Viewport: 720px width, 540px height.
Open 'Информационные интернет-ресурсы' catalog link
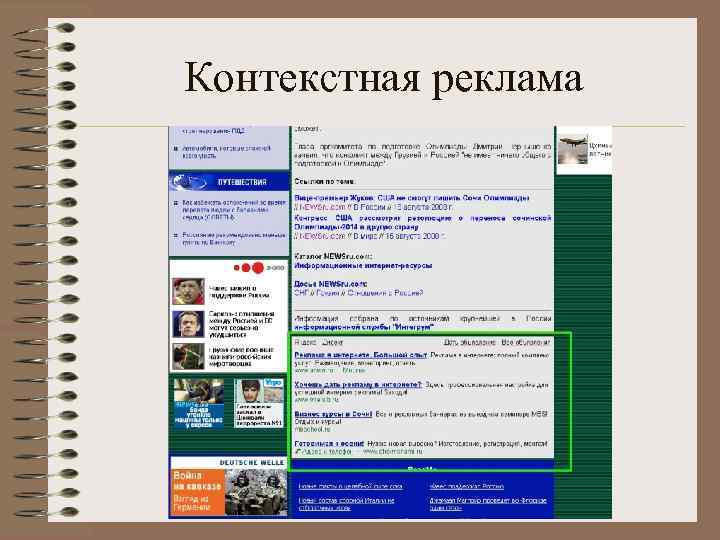(363, 265)
